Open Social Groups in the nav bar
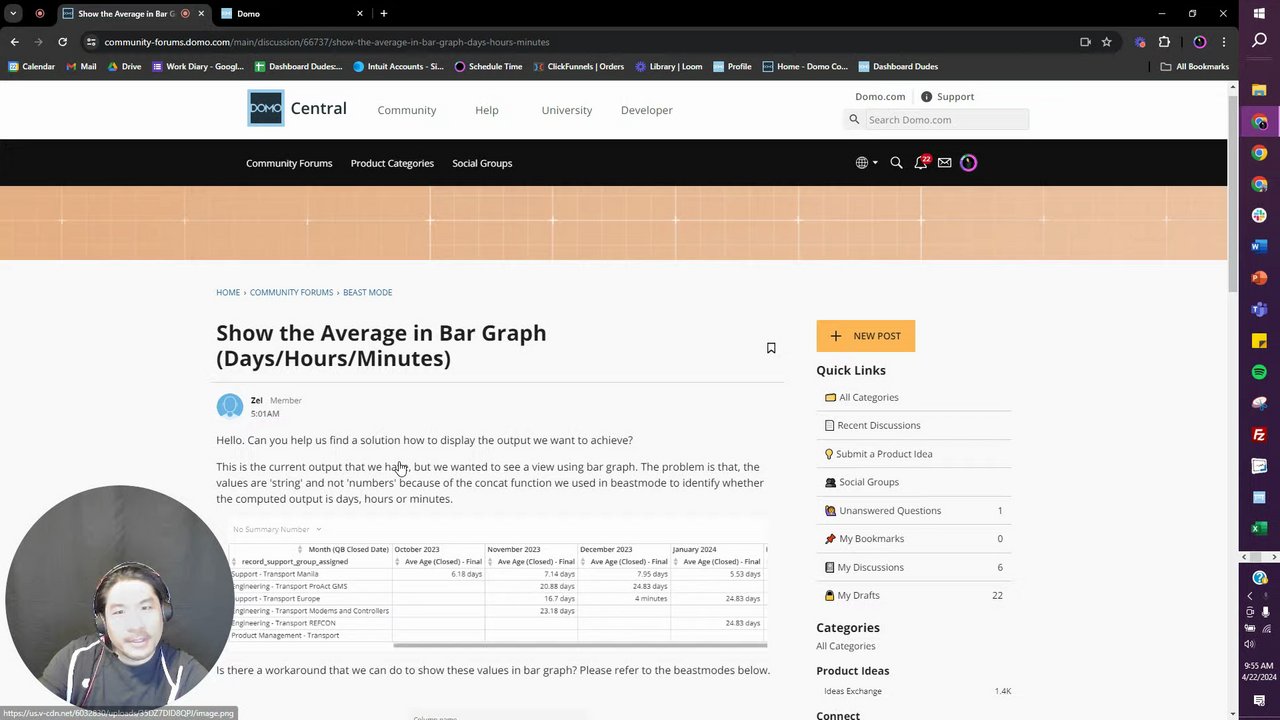The image size is (1280, 720). (482, 163)
